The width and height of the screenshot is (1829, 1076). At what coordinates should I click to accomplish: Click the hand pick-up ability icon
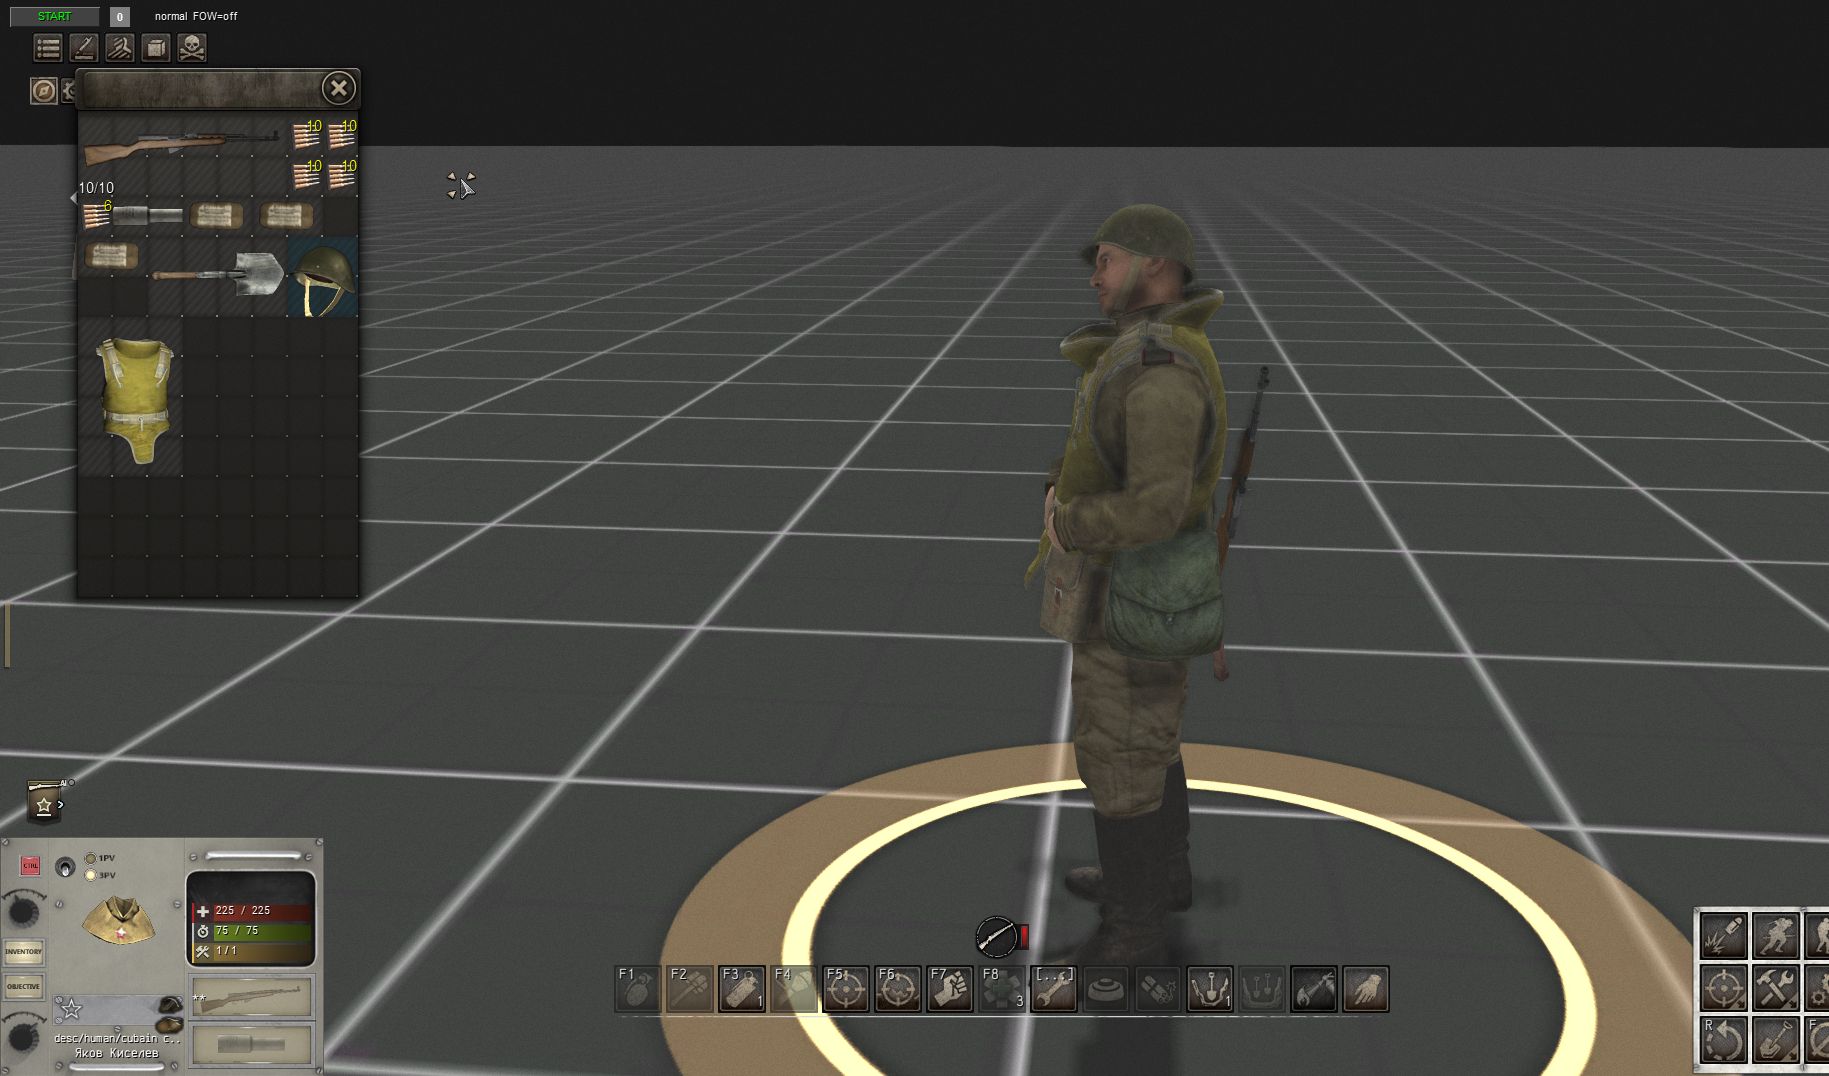click(1366, 989)
